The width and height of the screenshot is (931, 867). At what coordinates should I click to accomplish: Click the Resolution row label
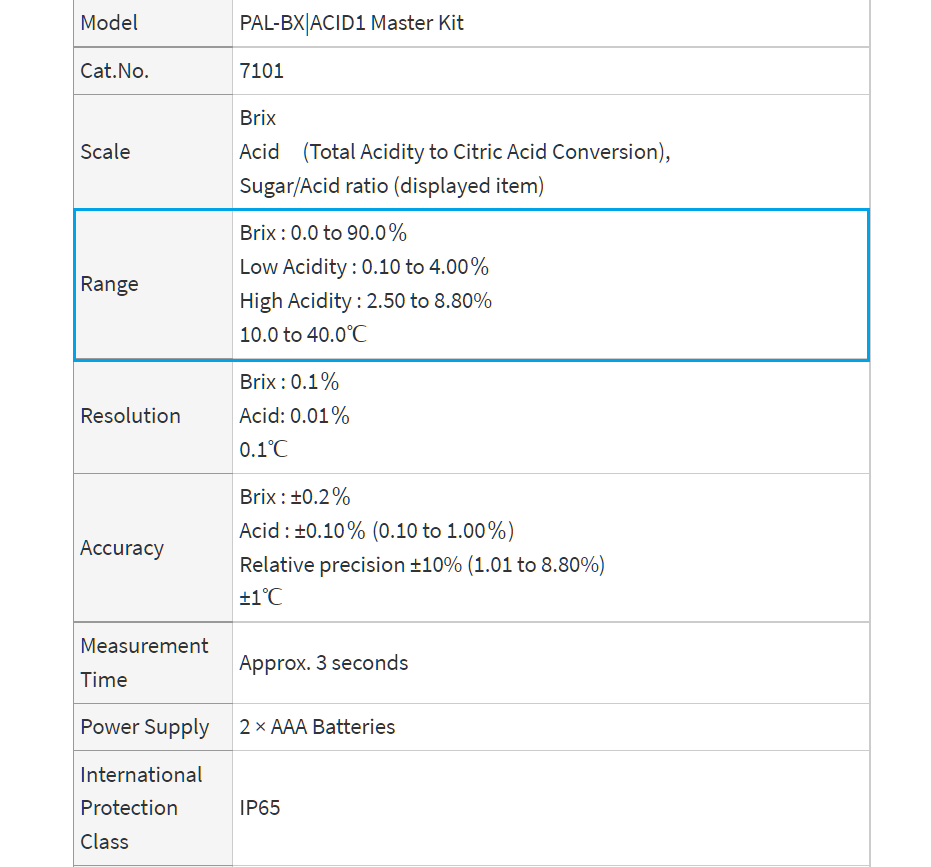coord(130,416)
